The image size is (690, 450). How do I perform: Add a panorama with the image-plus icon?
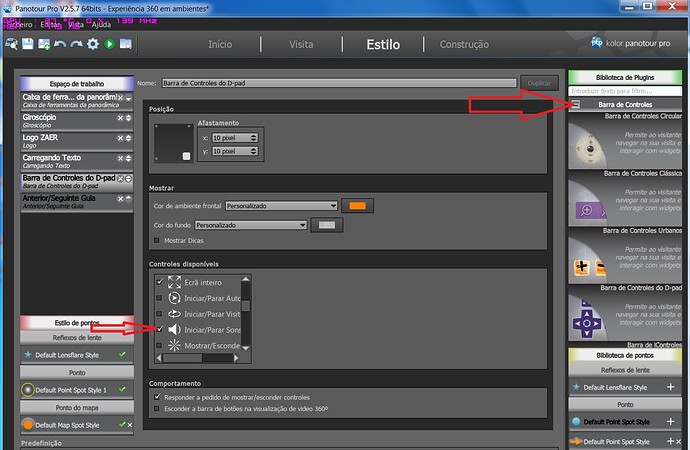pyautogui.click(x=44, y=44)
